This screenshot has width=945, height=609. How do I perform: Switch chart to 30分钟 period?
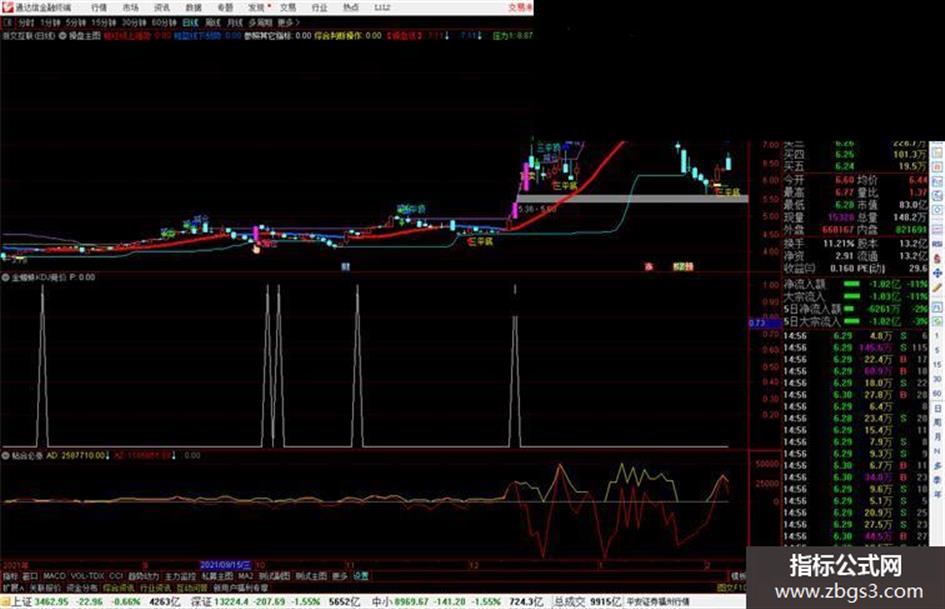point(134,22)
